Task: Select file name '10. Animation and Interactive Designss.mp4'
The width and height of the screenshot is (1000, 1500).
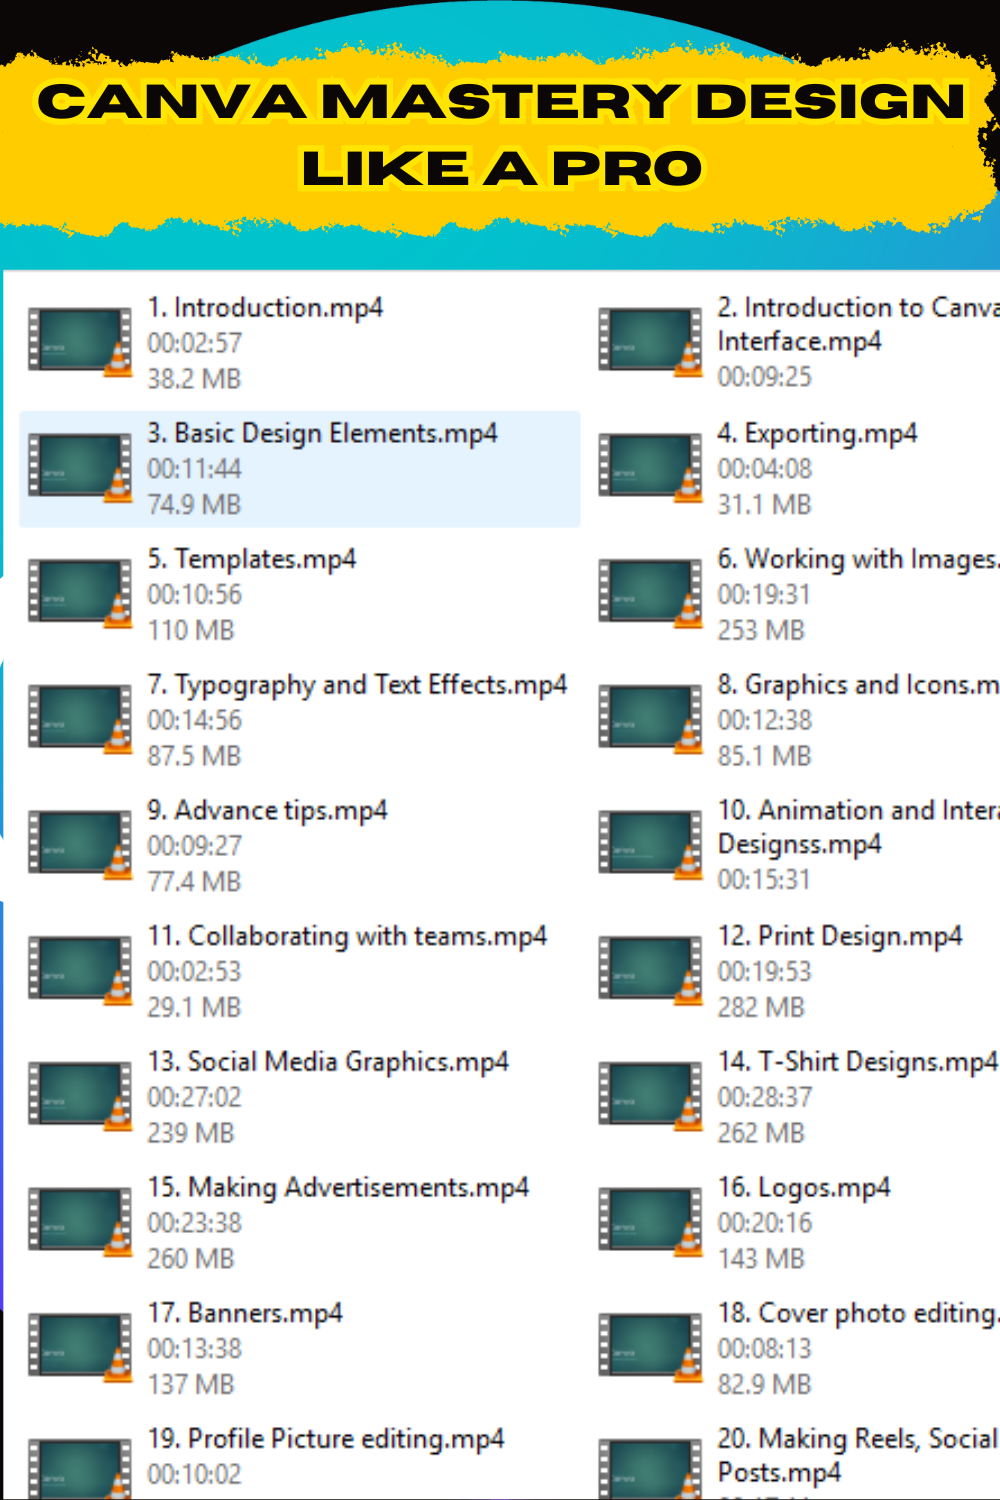Action: tap(858, 827)
